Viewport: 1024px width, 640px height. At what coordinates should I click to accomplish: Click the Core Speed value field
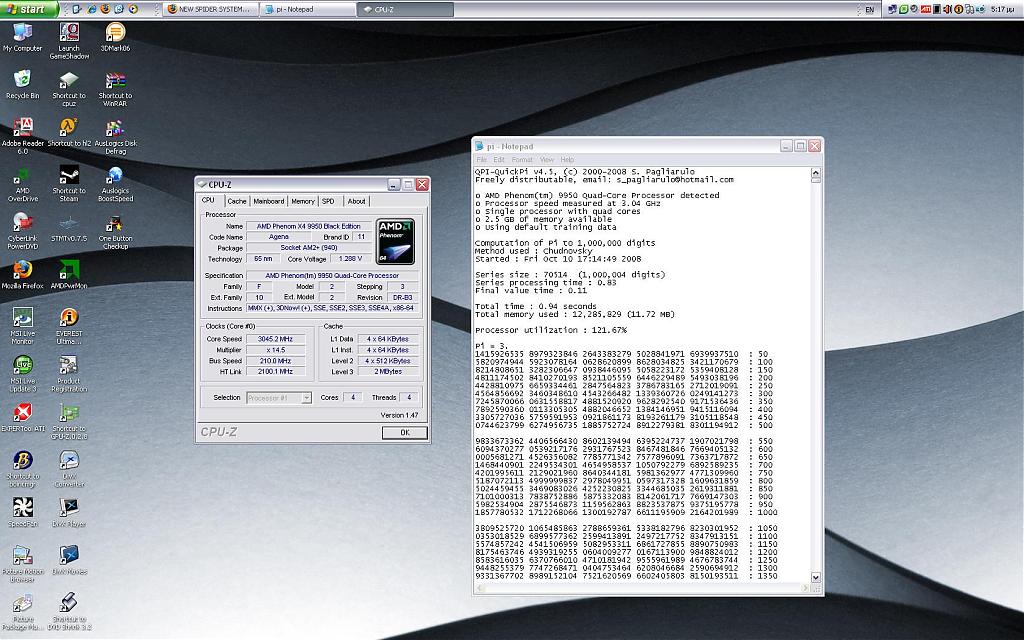[x=275, y=339]
